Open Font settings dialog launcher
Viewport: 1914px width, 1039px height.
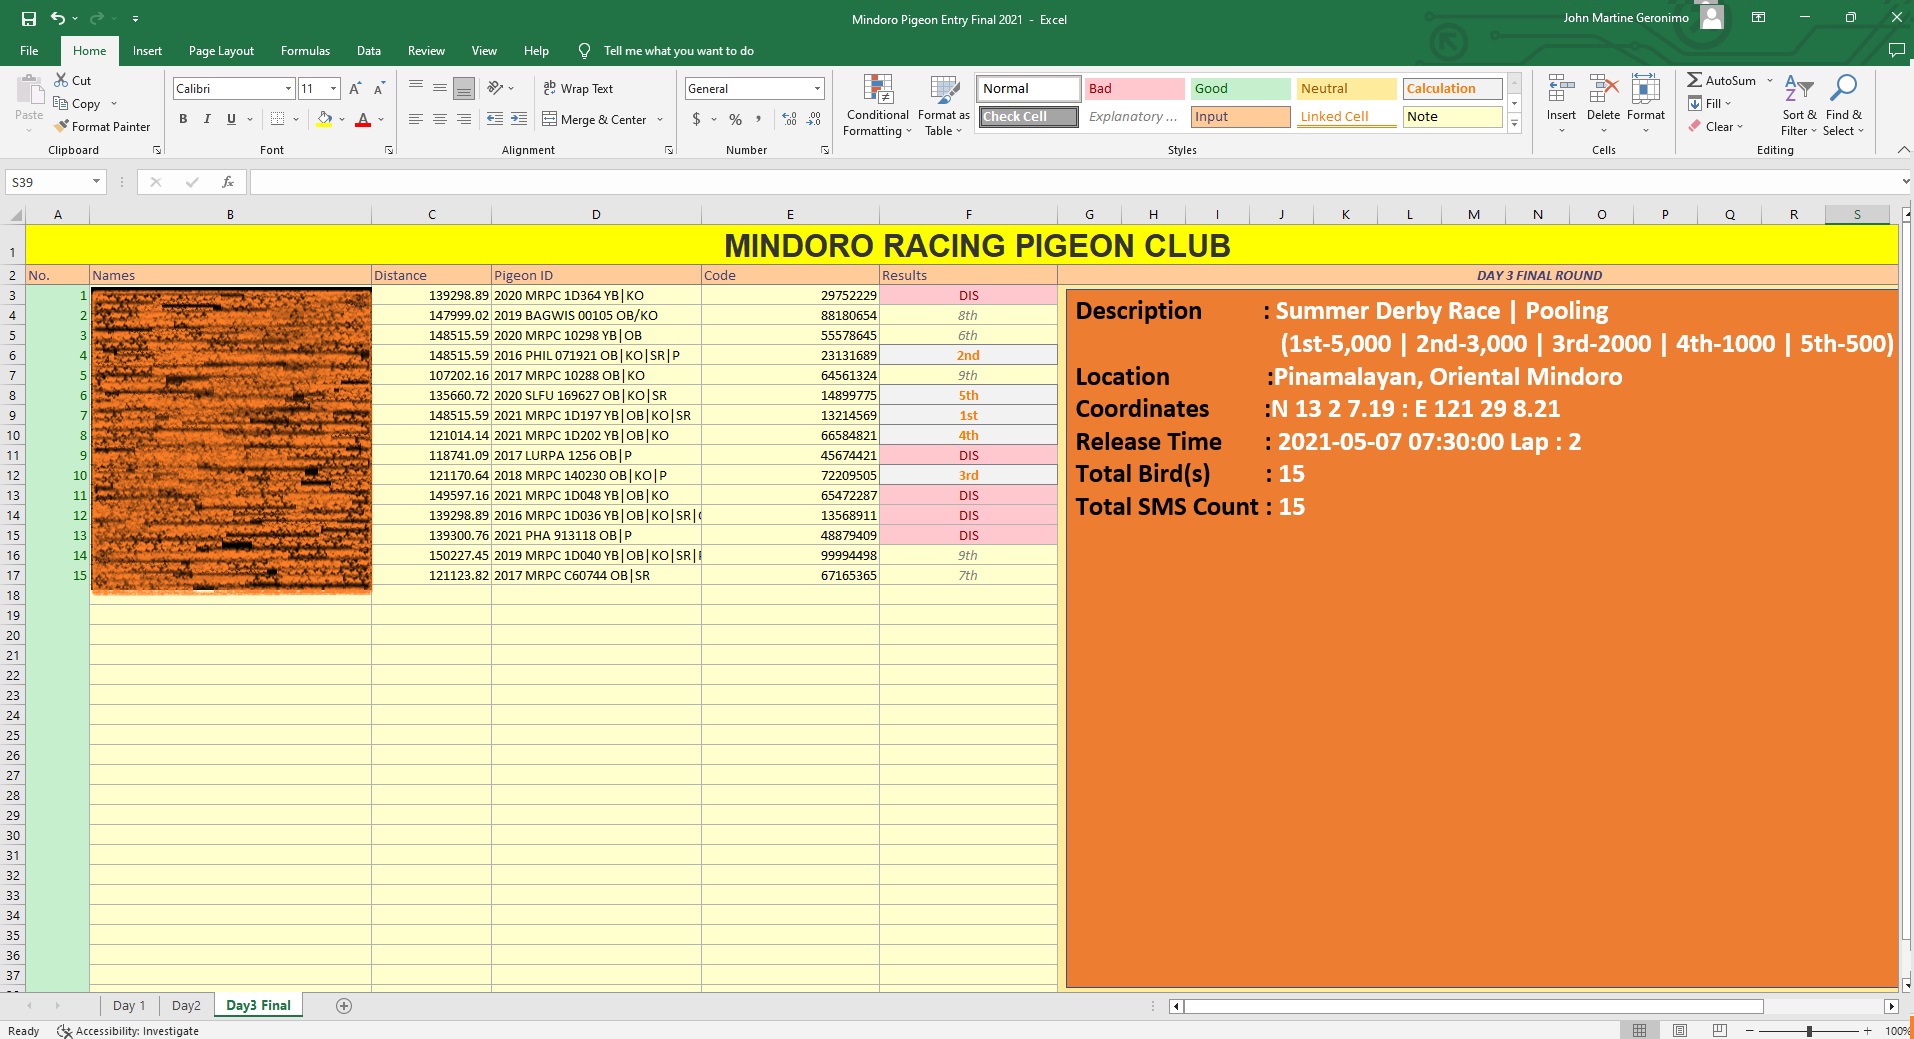pyautogui.click(x=389, y=150)
